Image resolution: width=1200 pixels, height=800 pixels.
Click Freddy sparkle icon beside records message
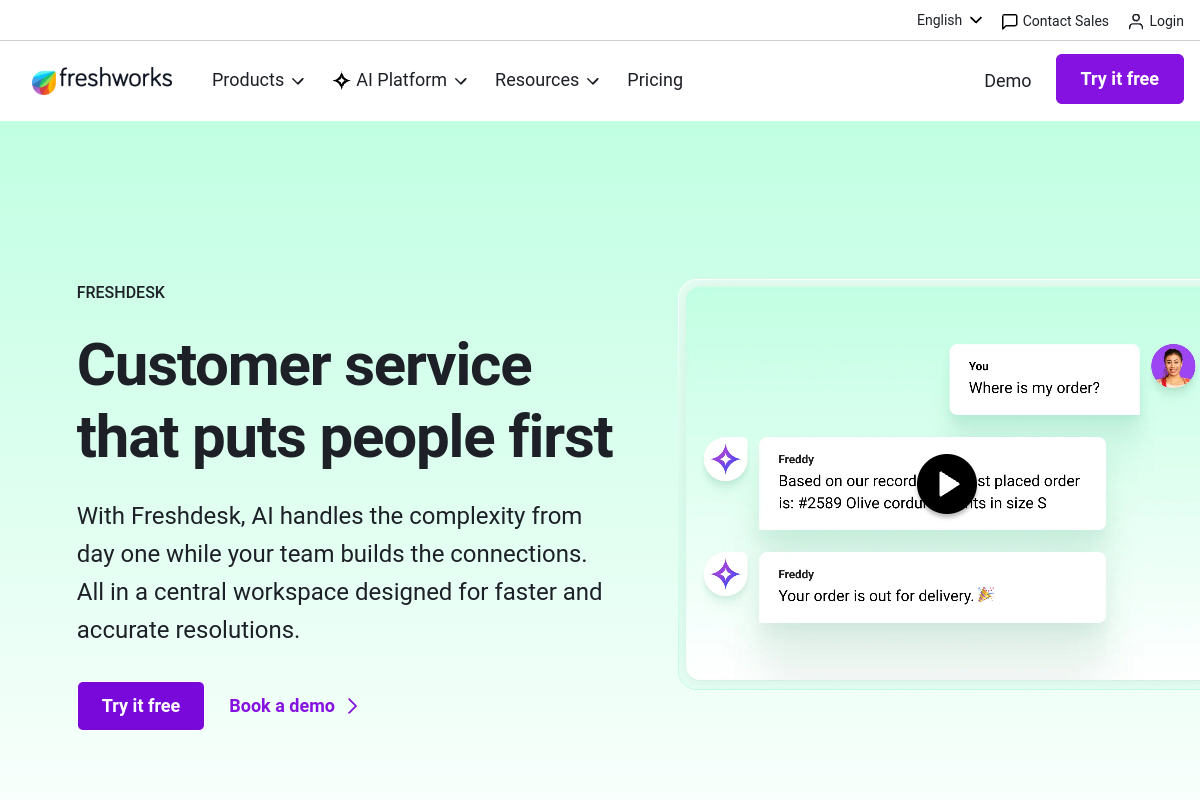point(726,459)
